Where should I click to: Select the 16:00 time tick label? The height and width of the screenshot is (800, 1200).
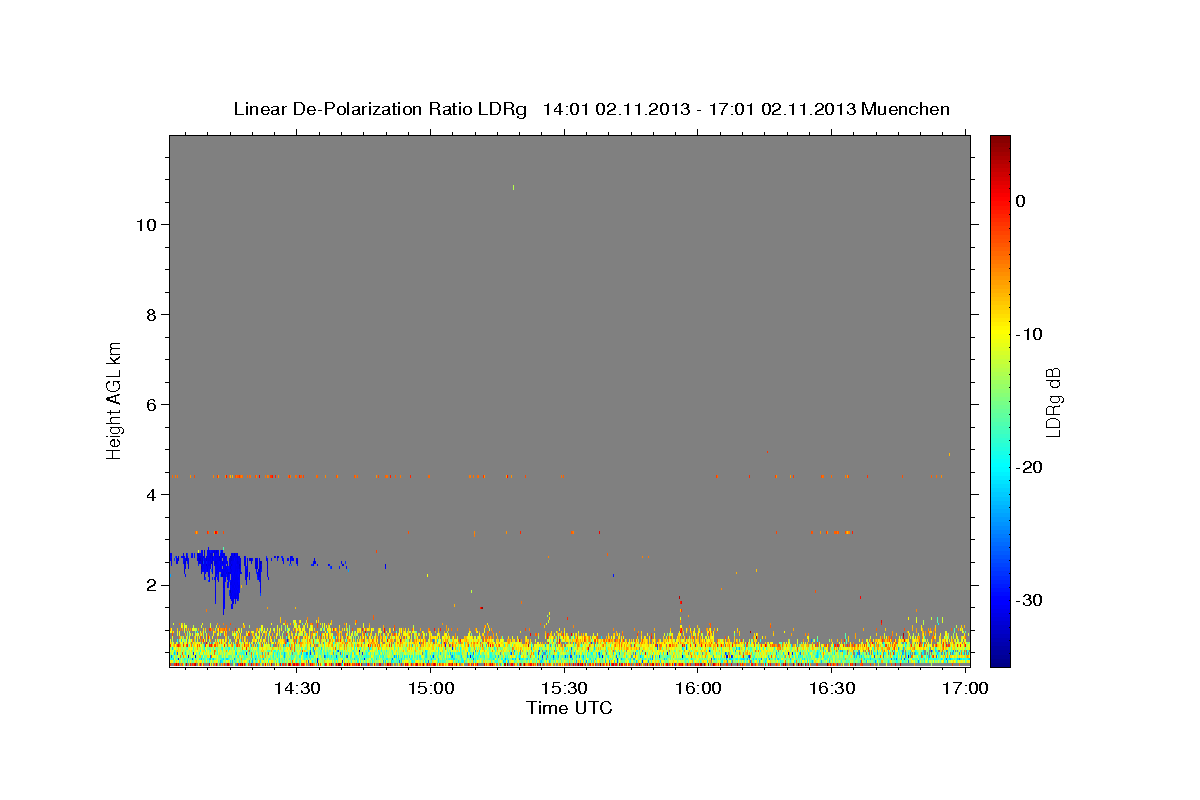pyautogui.click(x=698, y=688)
